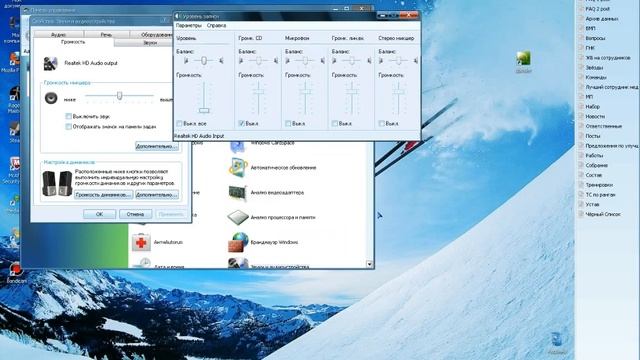Click Дополнительно... button under mixer volume

tap(157, 146)
